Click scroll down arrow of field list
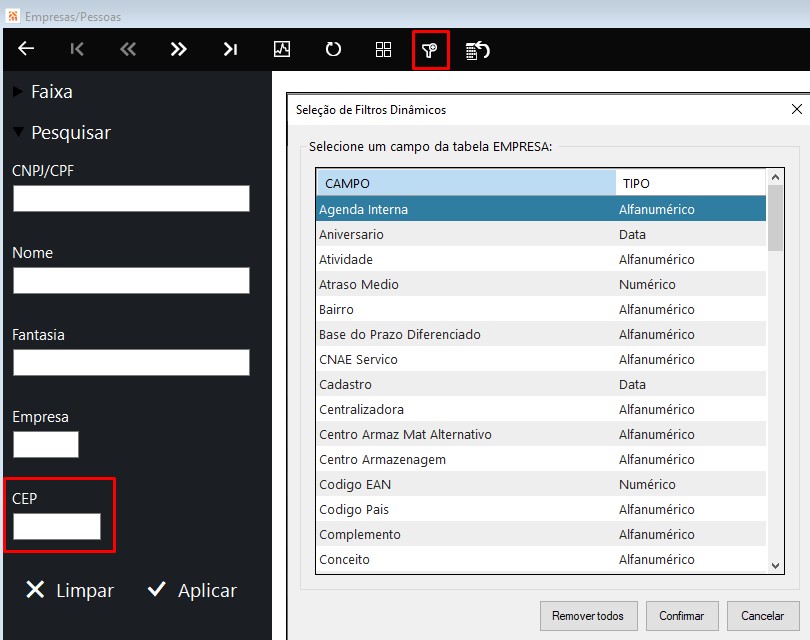The image size is (810, 640). [x=775, y=566]
